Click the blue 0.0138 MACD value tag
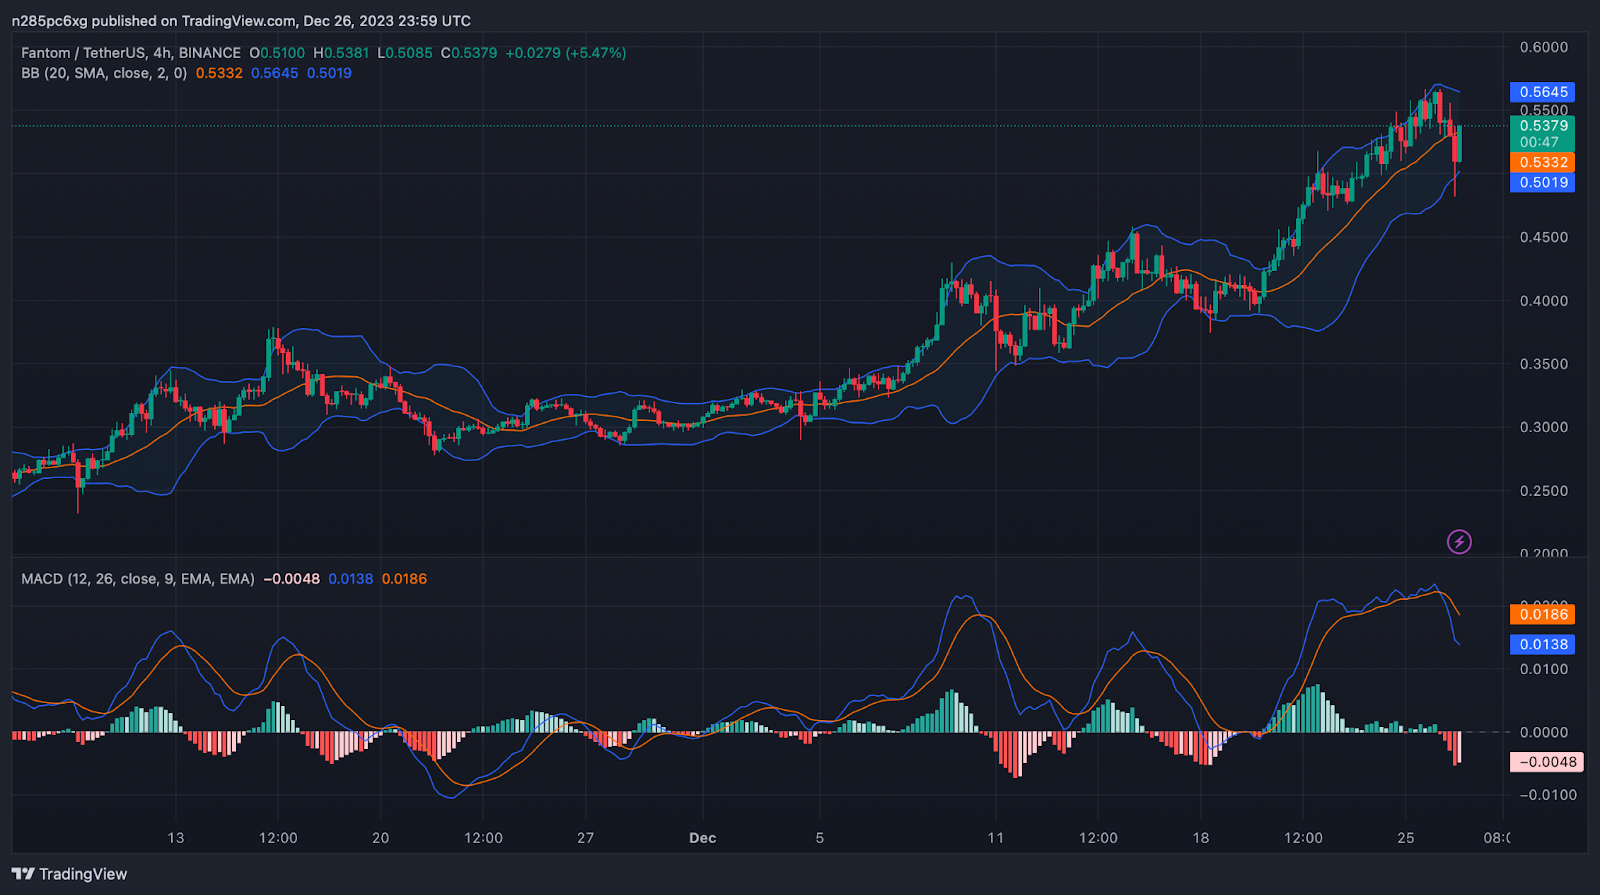This screenshot has height=895, width=1600. 1542,644
